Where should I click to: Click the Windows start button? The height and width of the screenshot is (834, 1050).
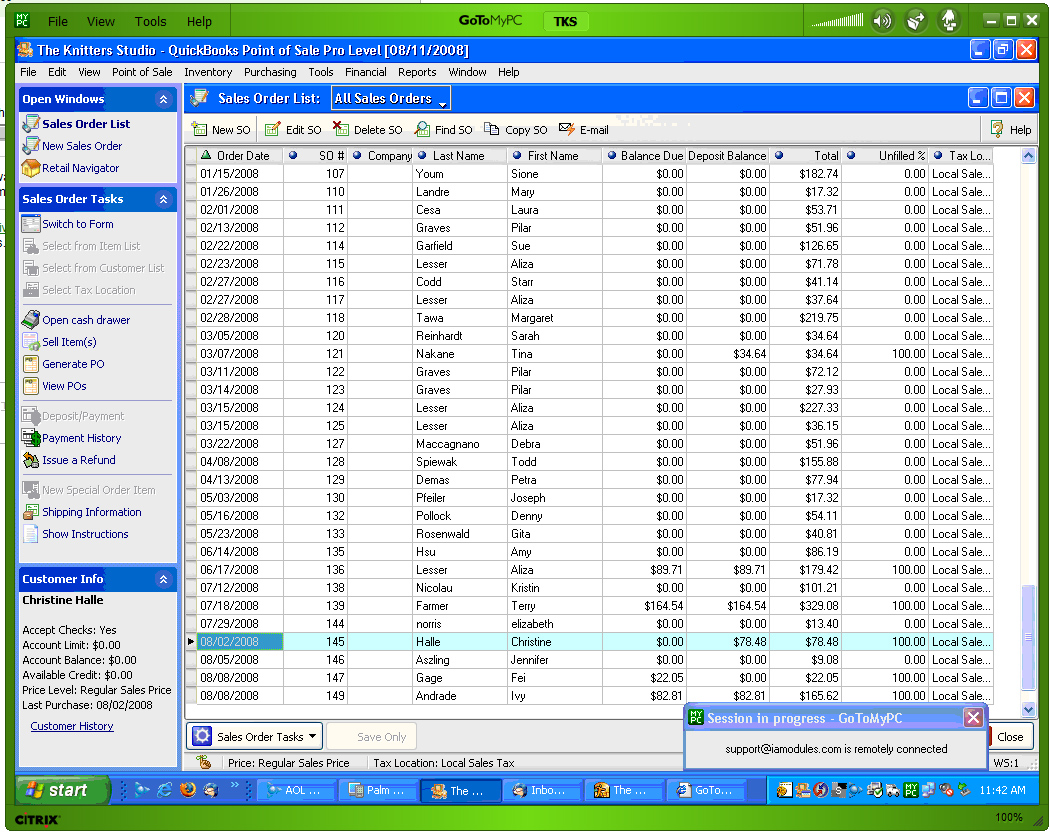tap(62, 790)
